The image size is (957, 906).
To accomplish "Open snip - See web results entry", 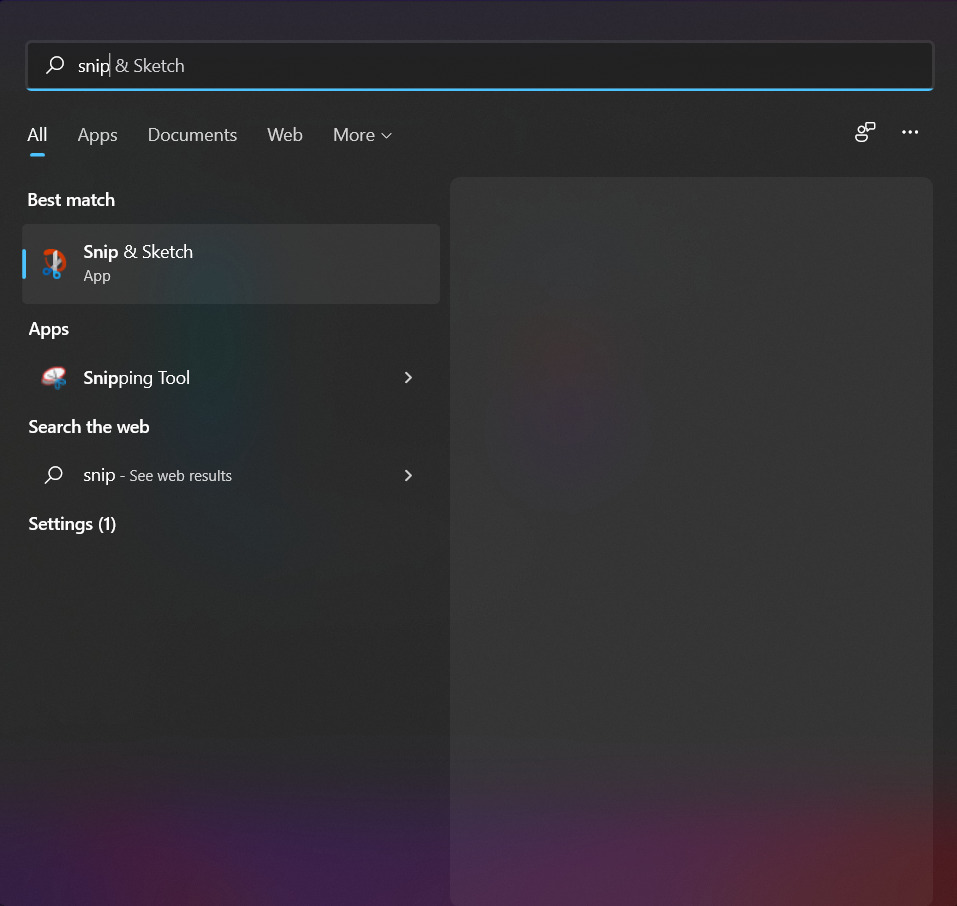I will click(231, 475).
